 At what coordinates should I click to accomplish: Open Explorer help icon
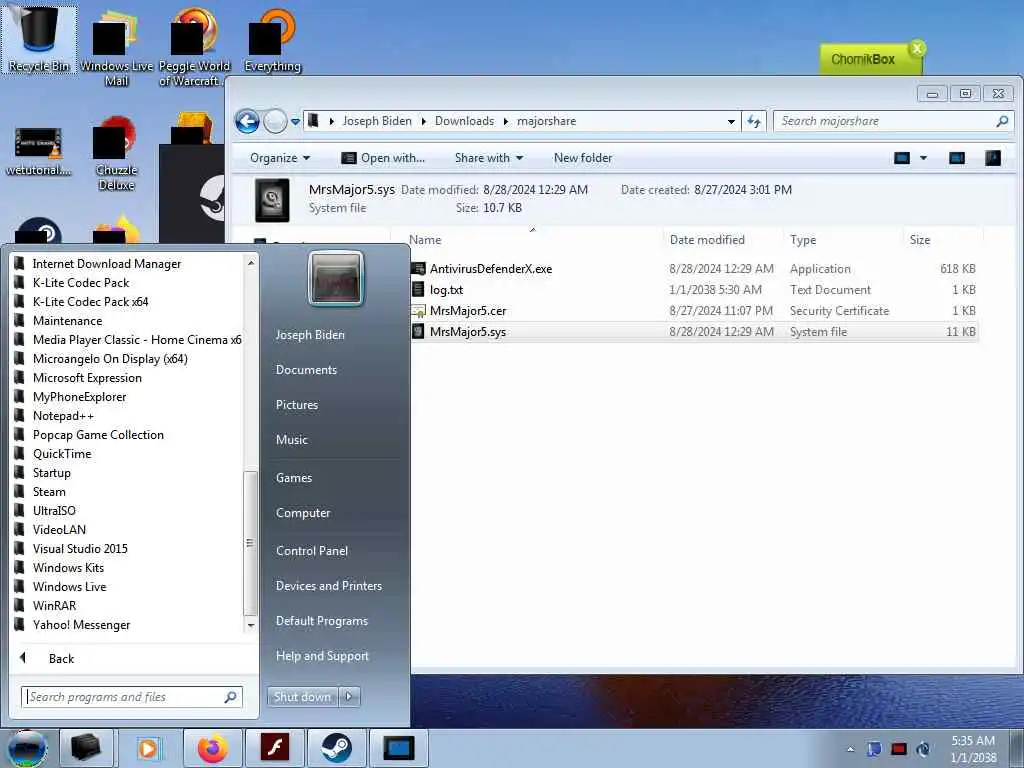click(x=993, y=158)
